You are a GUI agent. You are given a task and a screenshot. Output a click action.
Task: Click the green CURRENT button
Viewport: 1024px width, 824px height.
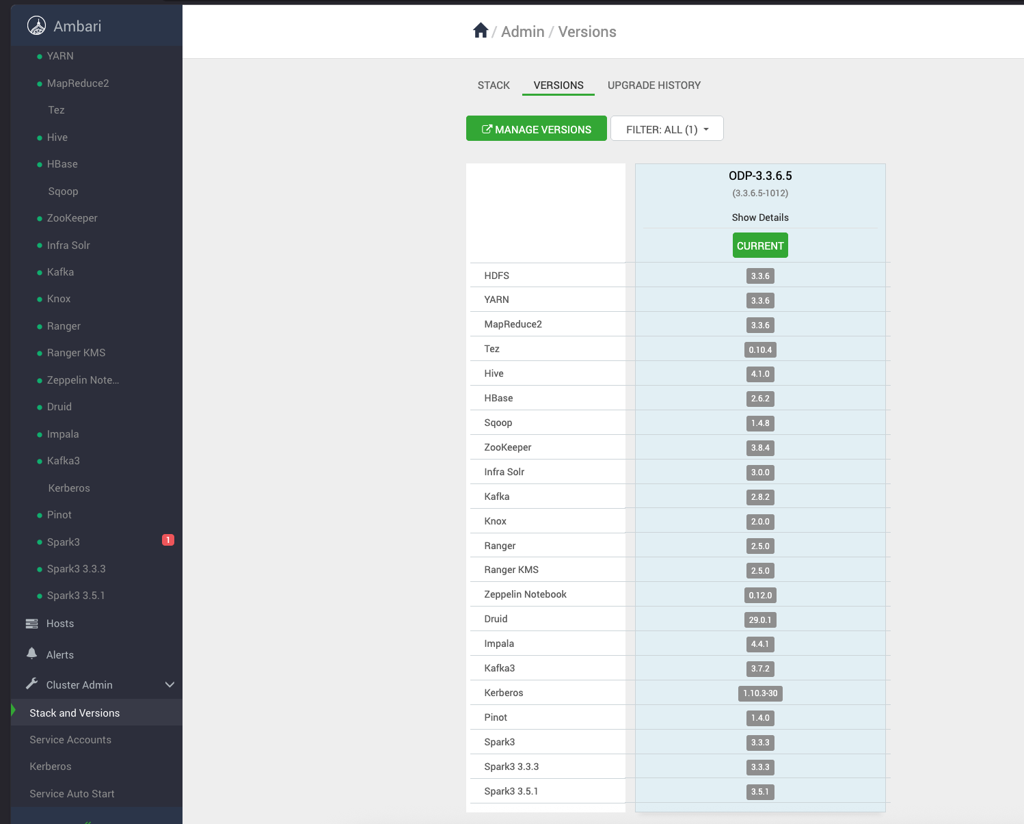[x=760, y=246]
